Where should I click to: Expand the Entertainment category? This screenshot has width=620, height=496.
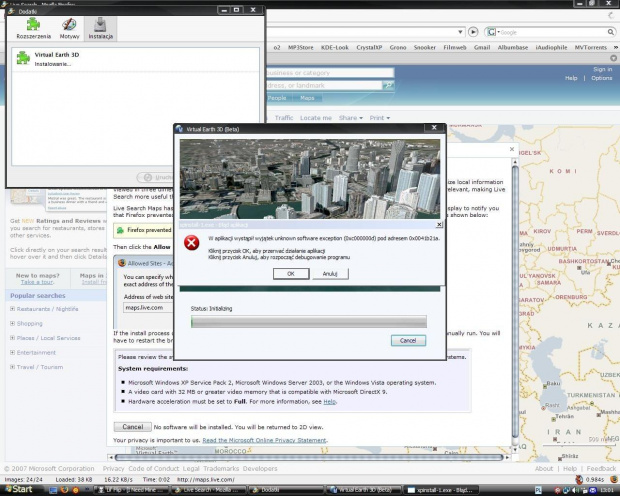click(x=12, y=352)
